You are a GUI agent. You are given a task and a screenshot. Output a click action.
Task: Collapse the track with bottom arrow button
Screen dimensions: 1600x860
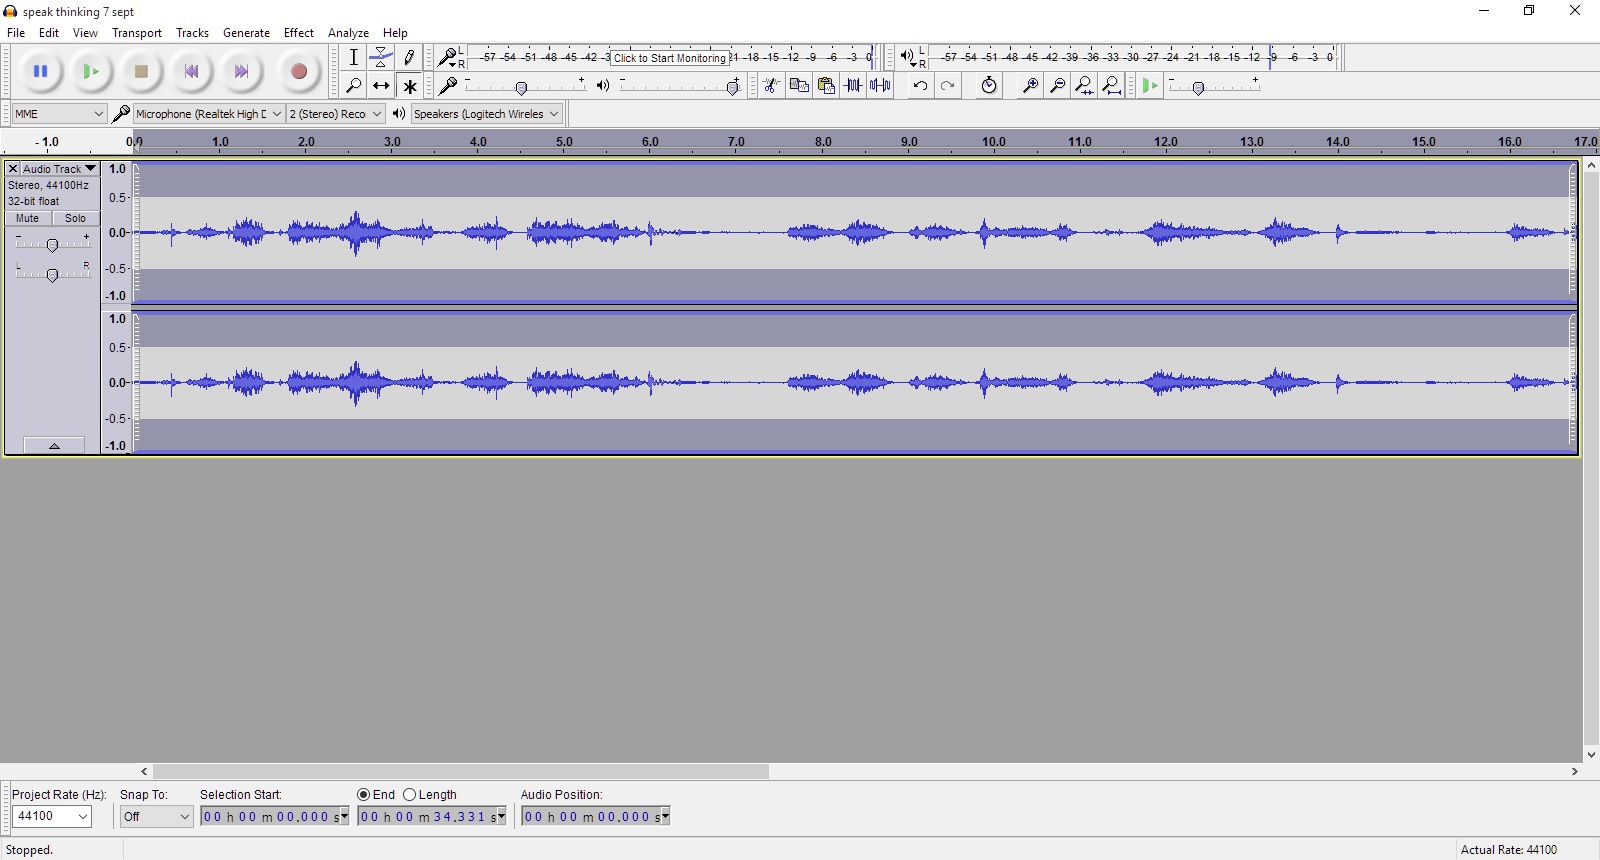pos(54,446)
